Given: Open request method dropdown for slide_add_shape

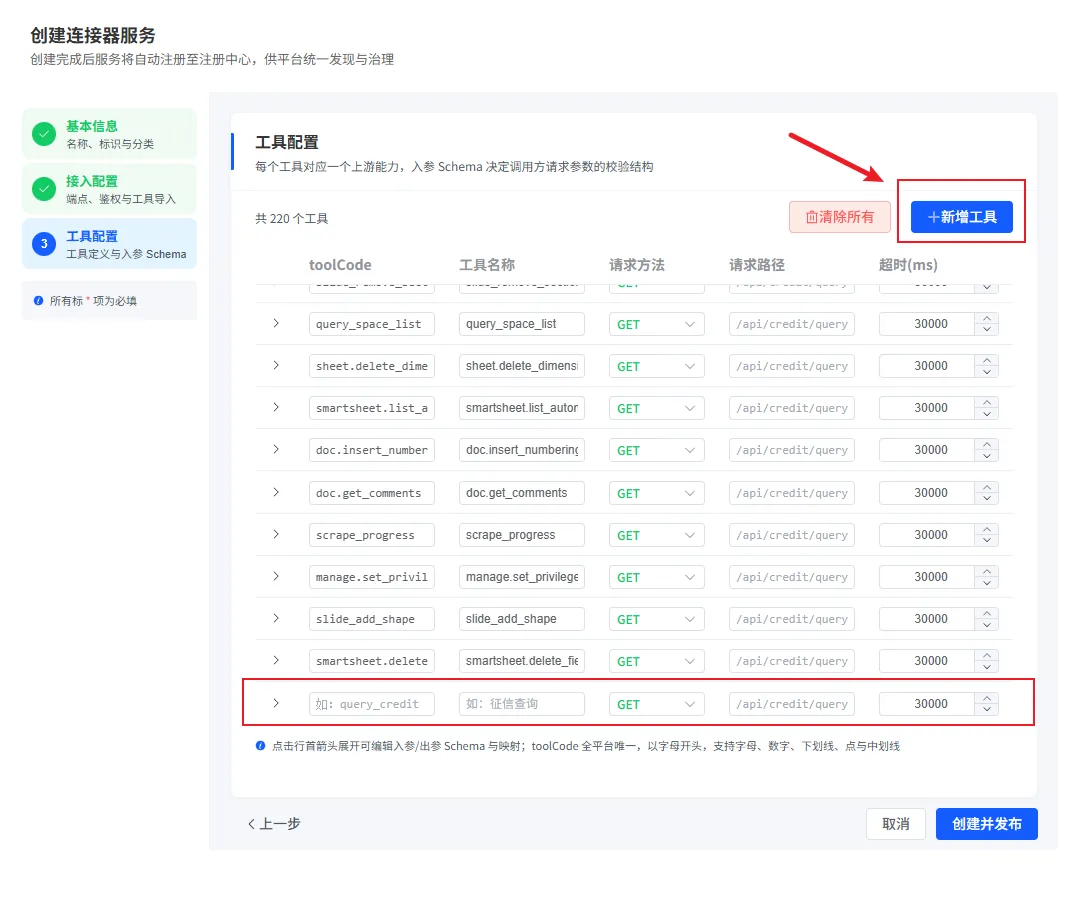Looking at the screenshot, I should pos(656,619).
